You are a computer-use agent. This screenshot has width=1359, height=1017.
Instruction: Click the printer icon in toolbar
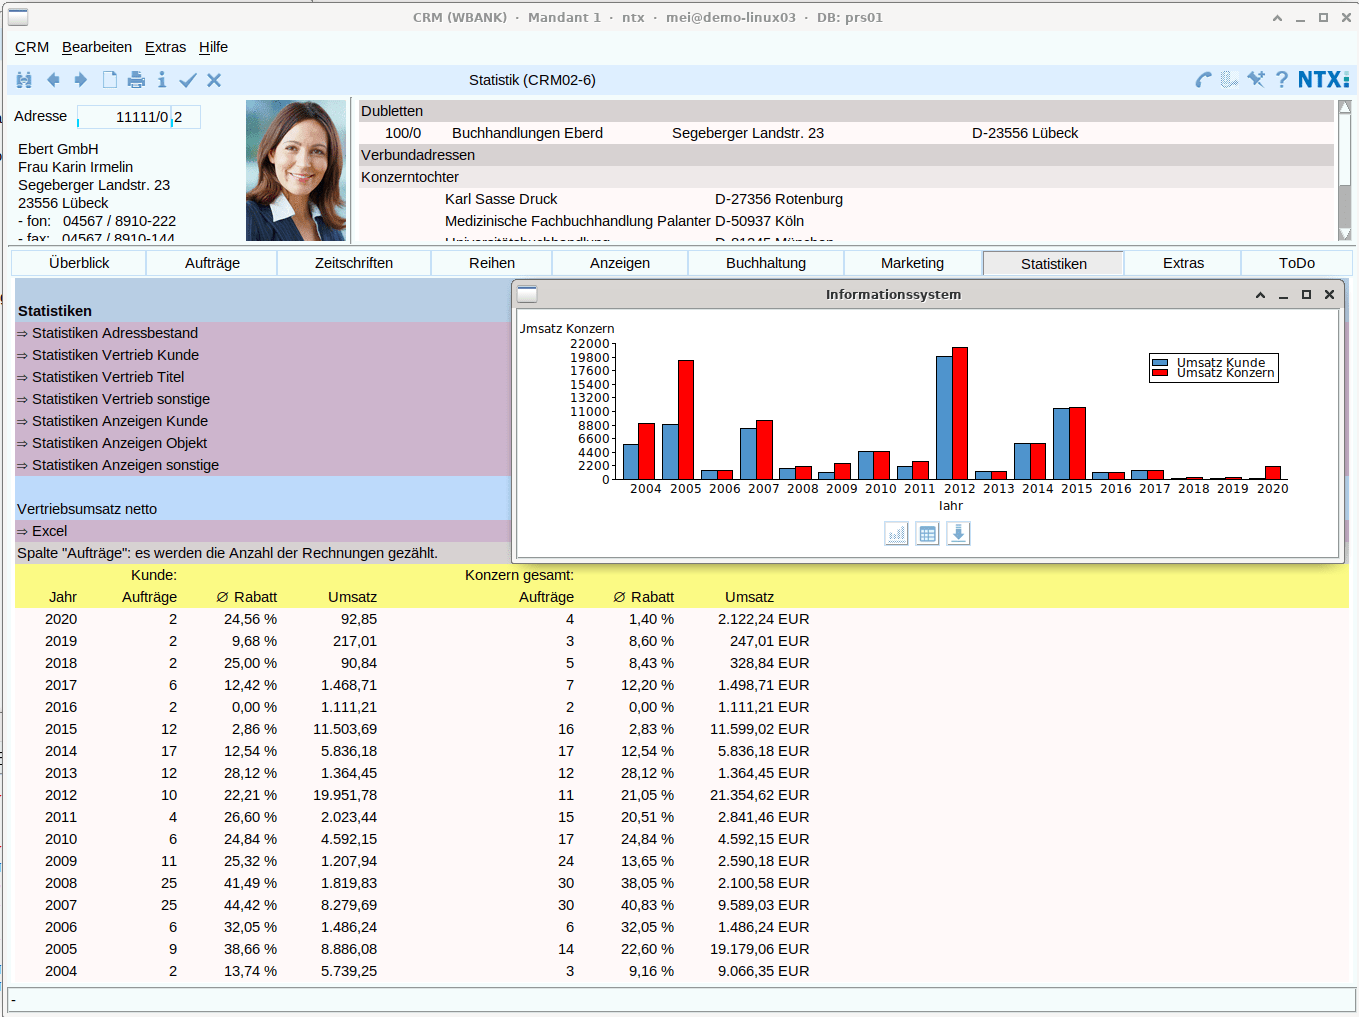click(136, 80)
